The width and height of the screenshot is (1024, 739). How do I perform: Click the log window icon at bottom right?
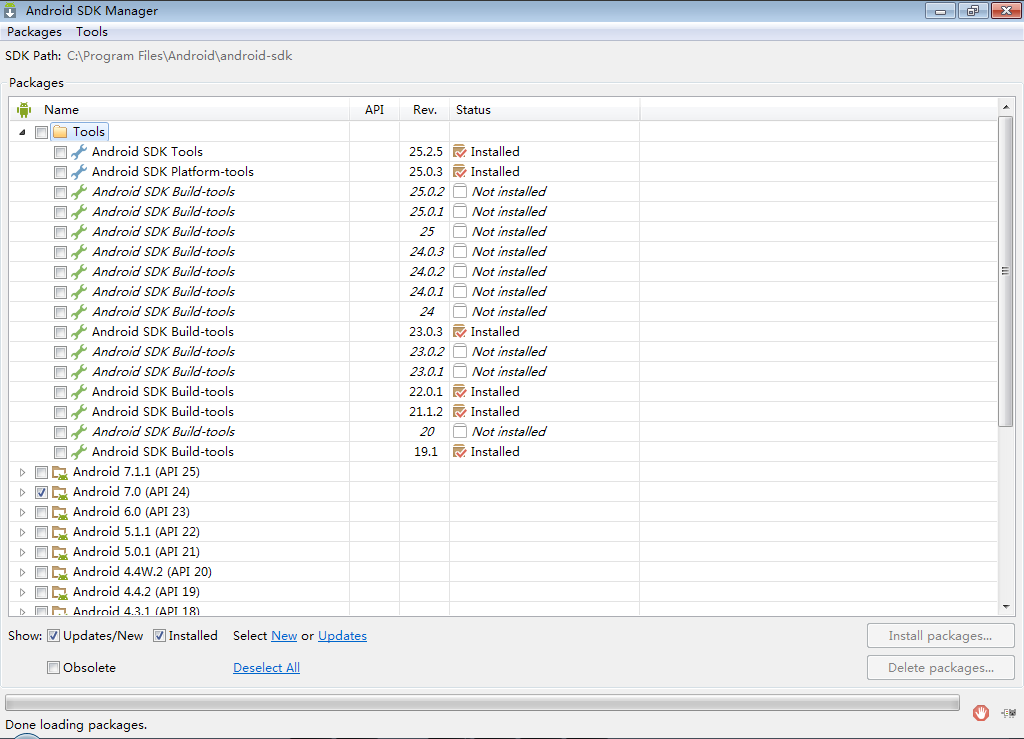click(1008, 713)
